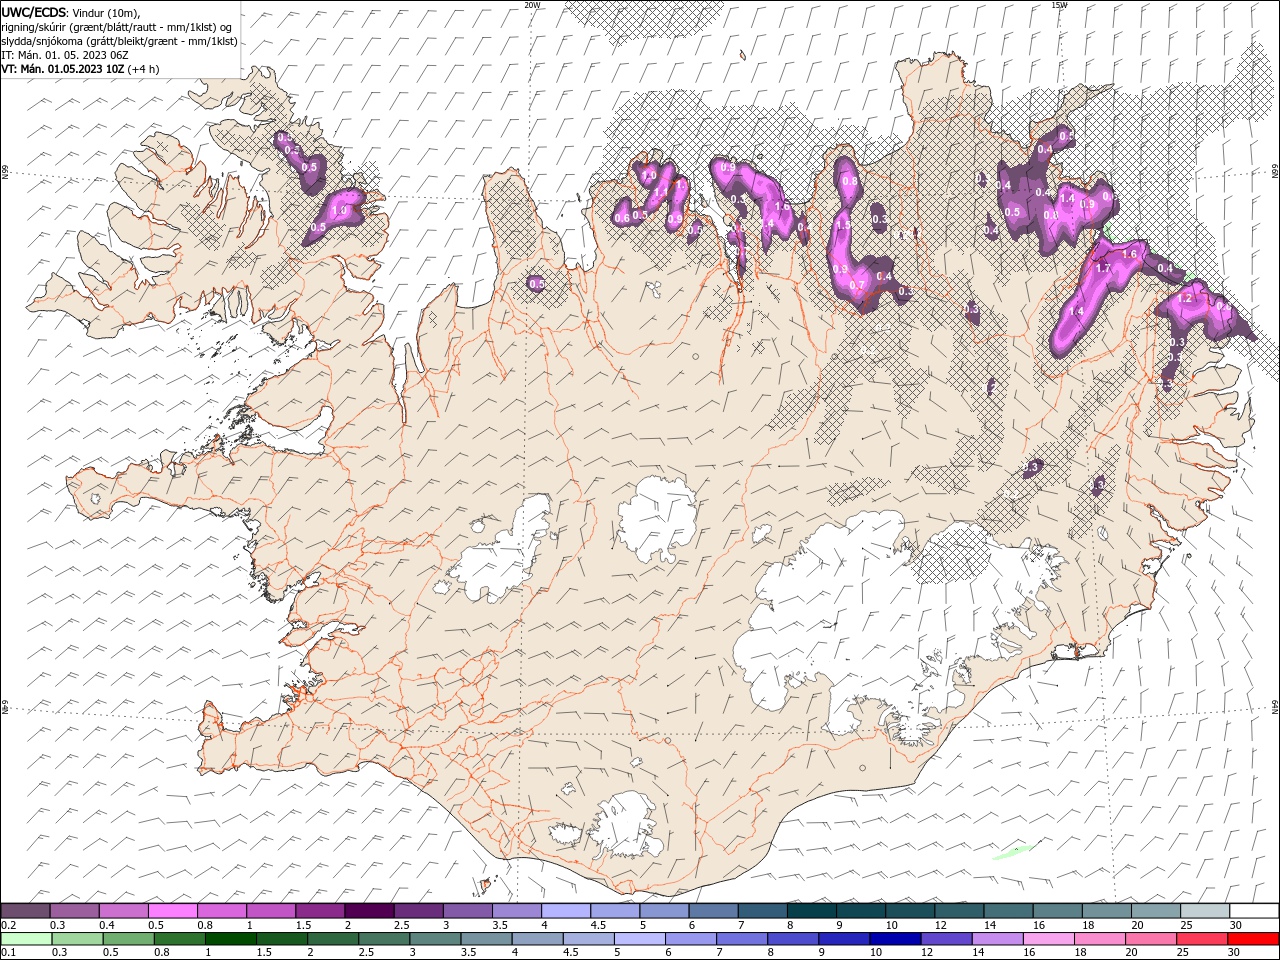The height and width of the screenshot is (960, 1280).
Task: Pick the 4 grey-blue rain legend swatch
Action: coord(537,939)
